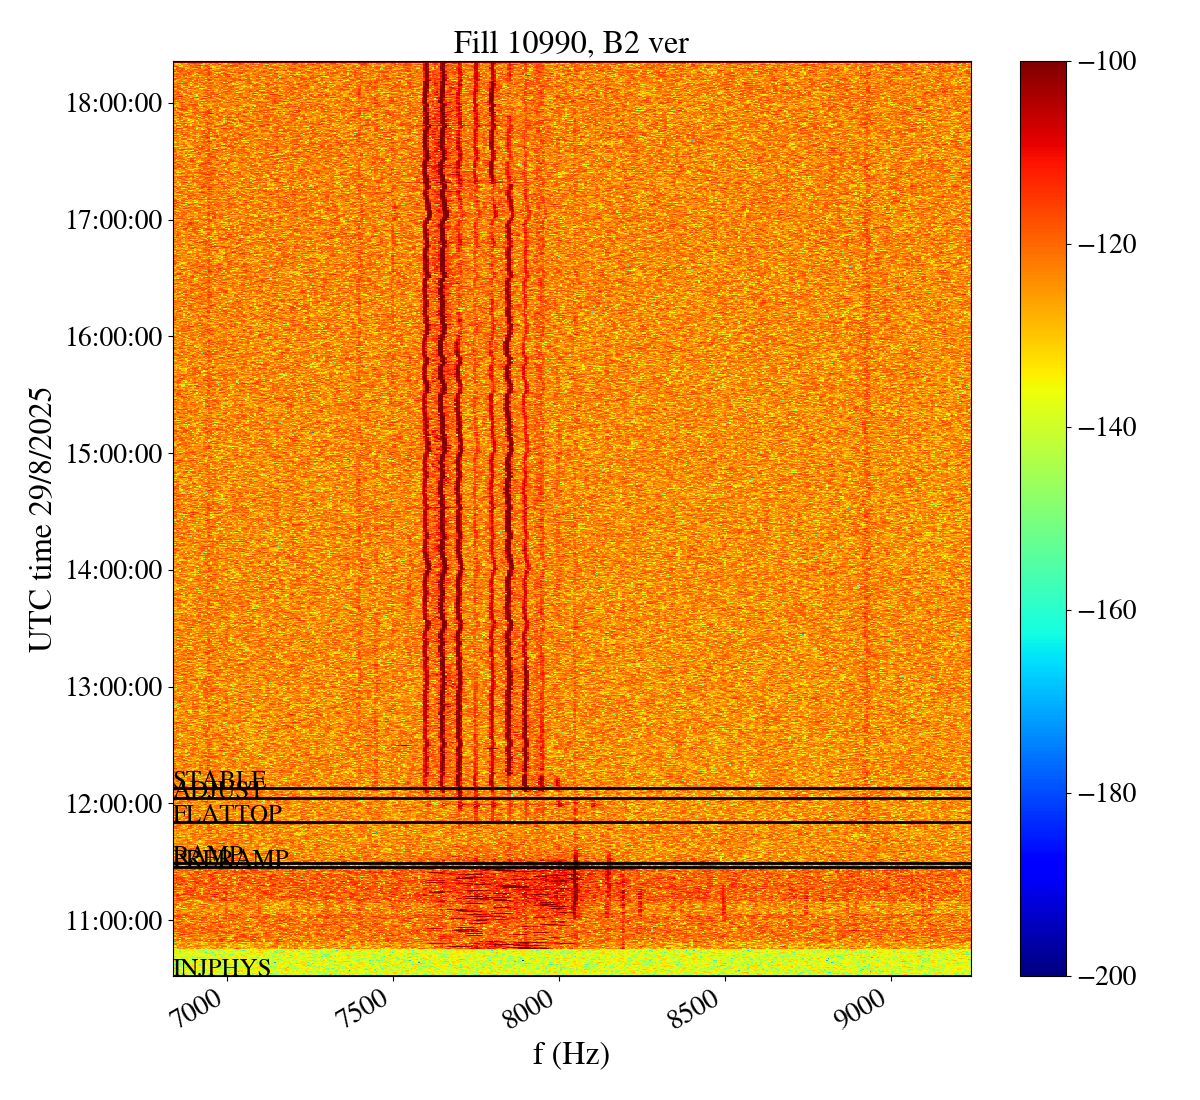Viewport: 1200px width, 1100px height.
Task: Click the FLATTOP beam mode annotation
Action: (x=228, y=814)
